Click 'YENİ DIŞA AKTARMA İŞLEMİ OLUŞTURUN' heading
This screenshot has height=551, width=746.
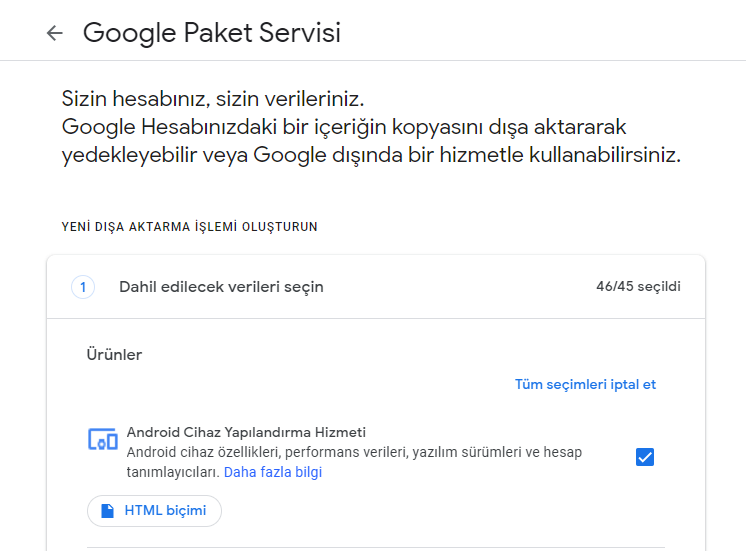[x=190, y=227]
